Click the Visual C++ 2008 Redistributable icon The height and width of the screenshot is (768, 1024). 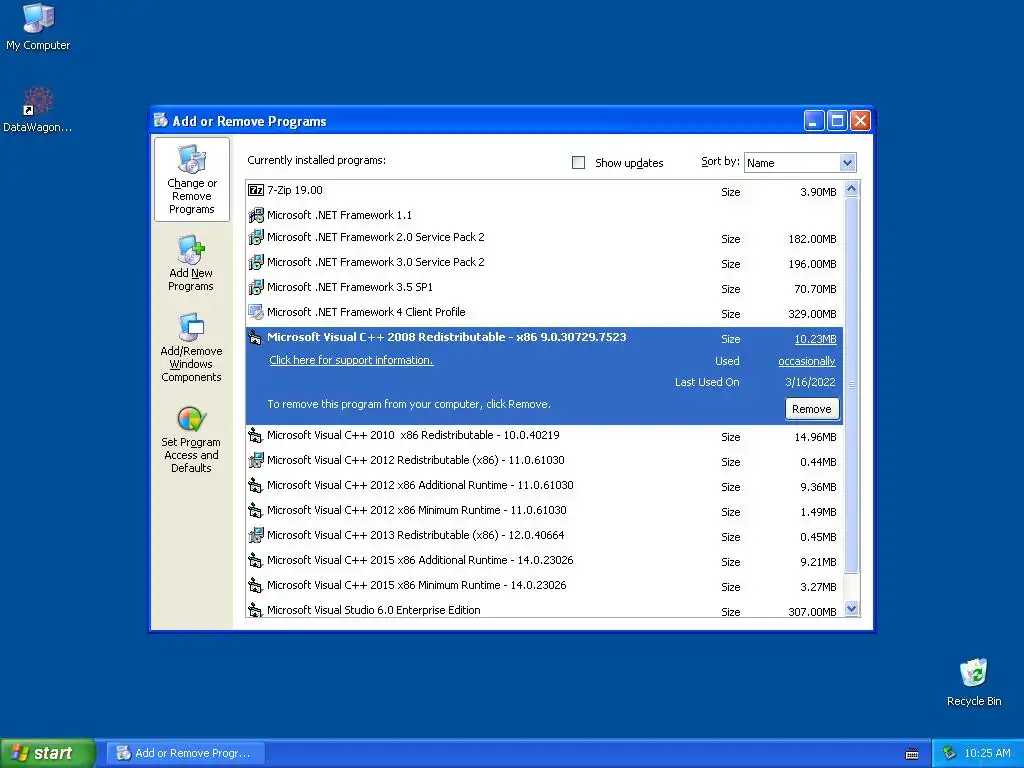(255, 338)
